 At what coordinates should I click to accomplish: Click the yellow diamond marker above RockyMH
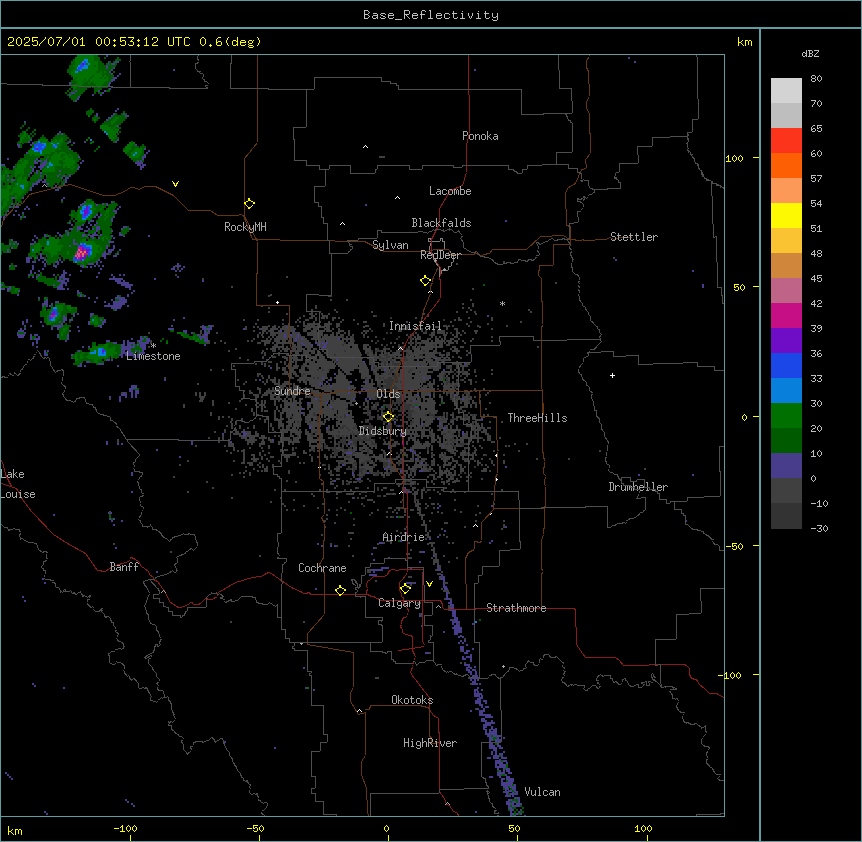coord(249,204)
